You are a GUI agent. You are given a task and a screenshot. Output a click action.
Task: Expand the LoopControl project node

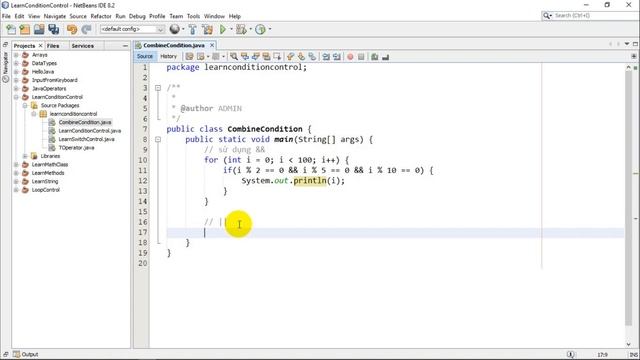[16, 190]
